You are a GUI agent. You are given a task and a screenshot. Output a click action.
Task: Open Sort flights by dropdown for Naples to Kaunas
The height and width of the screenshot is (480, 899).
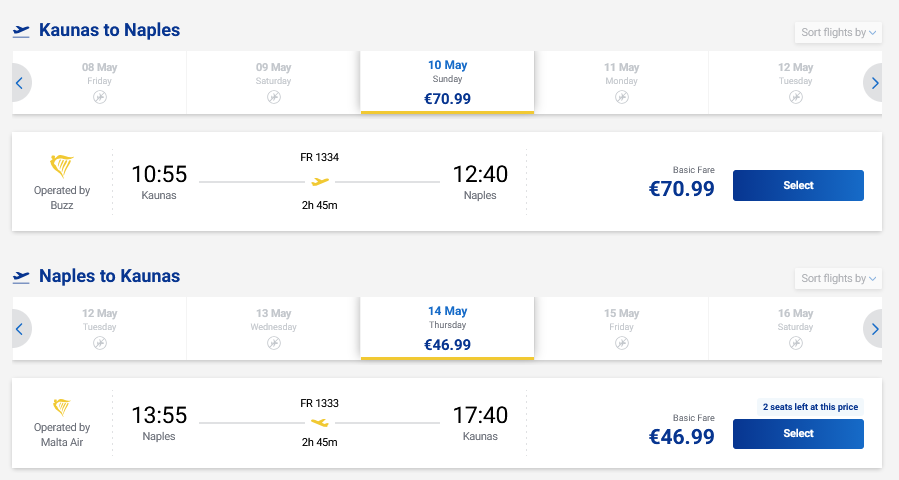[838, 279]
